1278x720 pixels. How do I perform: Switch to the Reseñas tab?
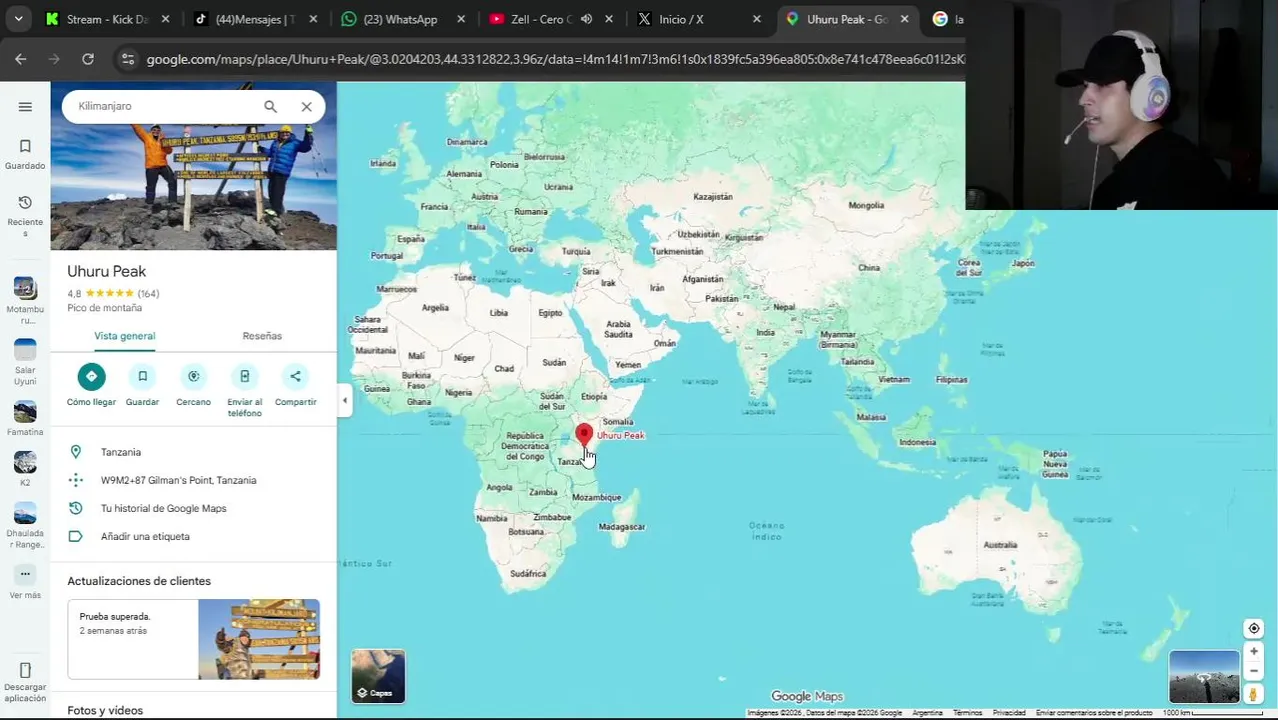262,336
